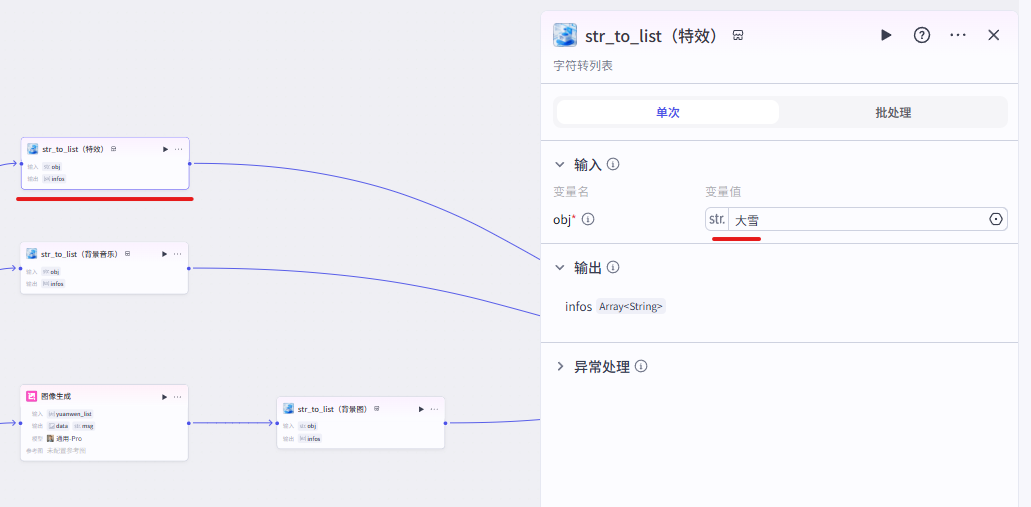1031x507 pixels.
Task: Click the info icon beside 输入
Action: tap(613, 164)
